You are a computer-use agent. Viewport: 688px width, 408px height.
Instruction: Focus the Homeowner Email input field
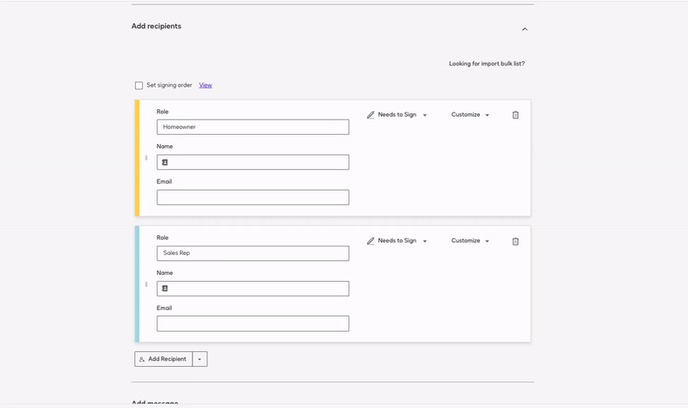[x=253, y=197]
